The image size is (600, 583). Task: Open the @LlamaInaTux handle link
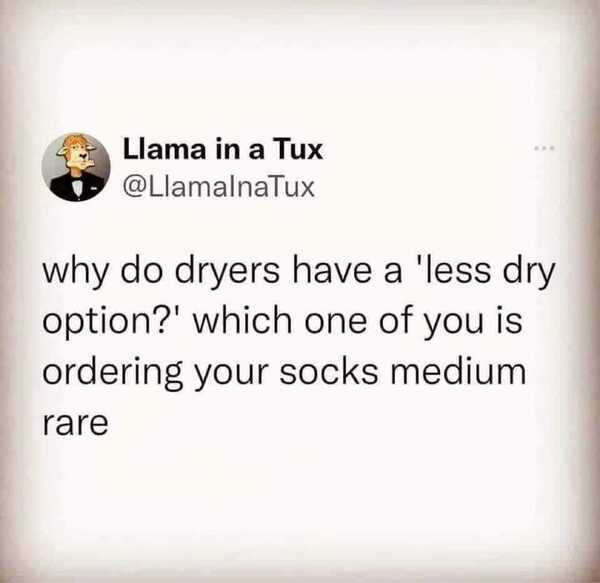pyautogui.click(x=218, y=187)
